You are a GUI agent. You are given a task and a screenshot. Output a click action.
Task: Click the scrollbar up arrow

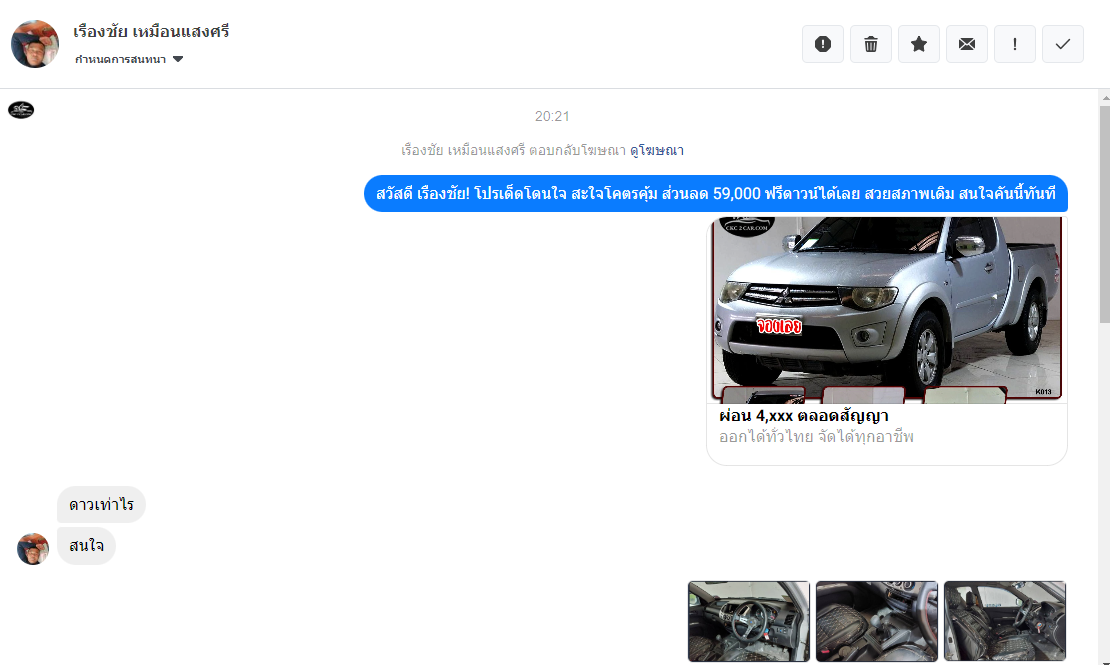pyautogui.click(x=1104, y=97)
